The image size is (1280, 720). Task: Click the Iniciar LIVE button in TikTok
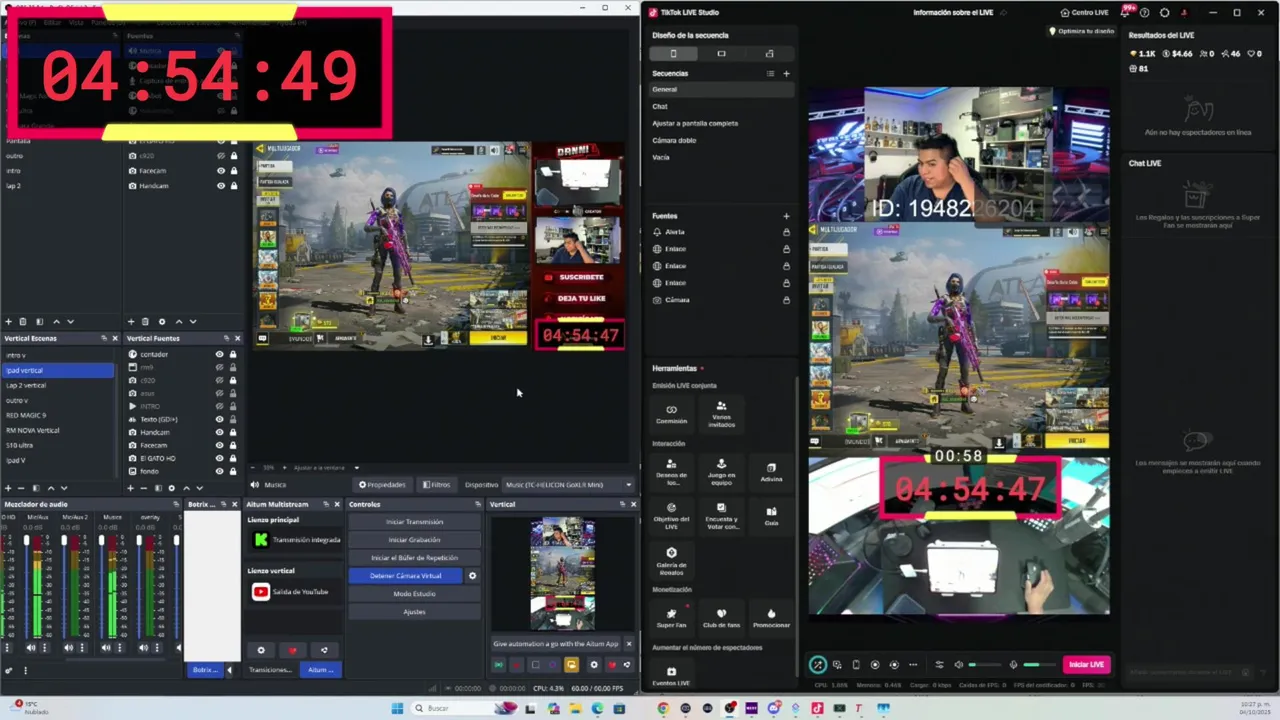[1087, 665]
